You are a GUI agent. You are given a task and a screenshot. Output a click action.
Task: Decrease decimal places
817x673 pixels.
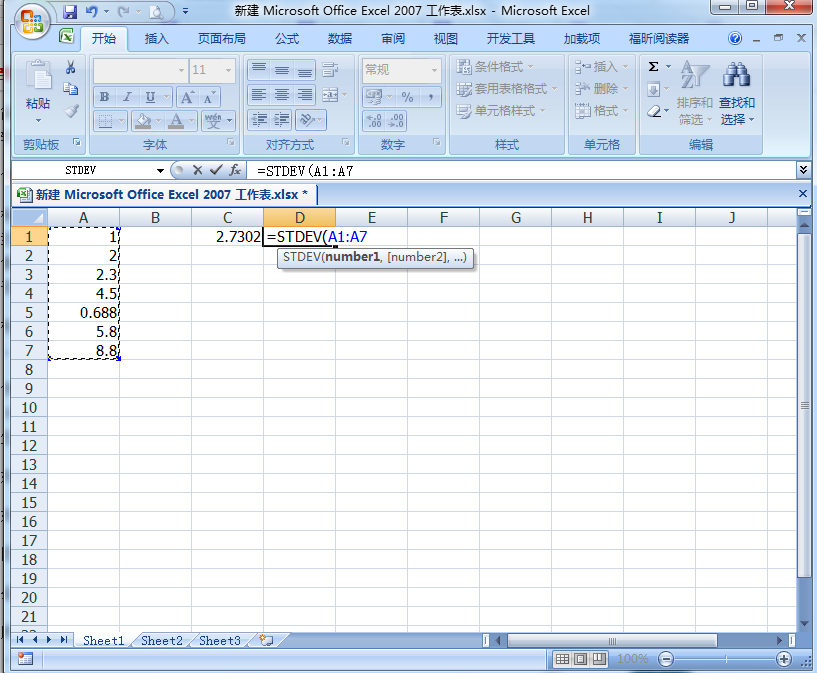pos(395,121)
